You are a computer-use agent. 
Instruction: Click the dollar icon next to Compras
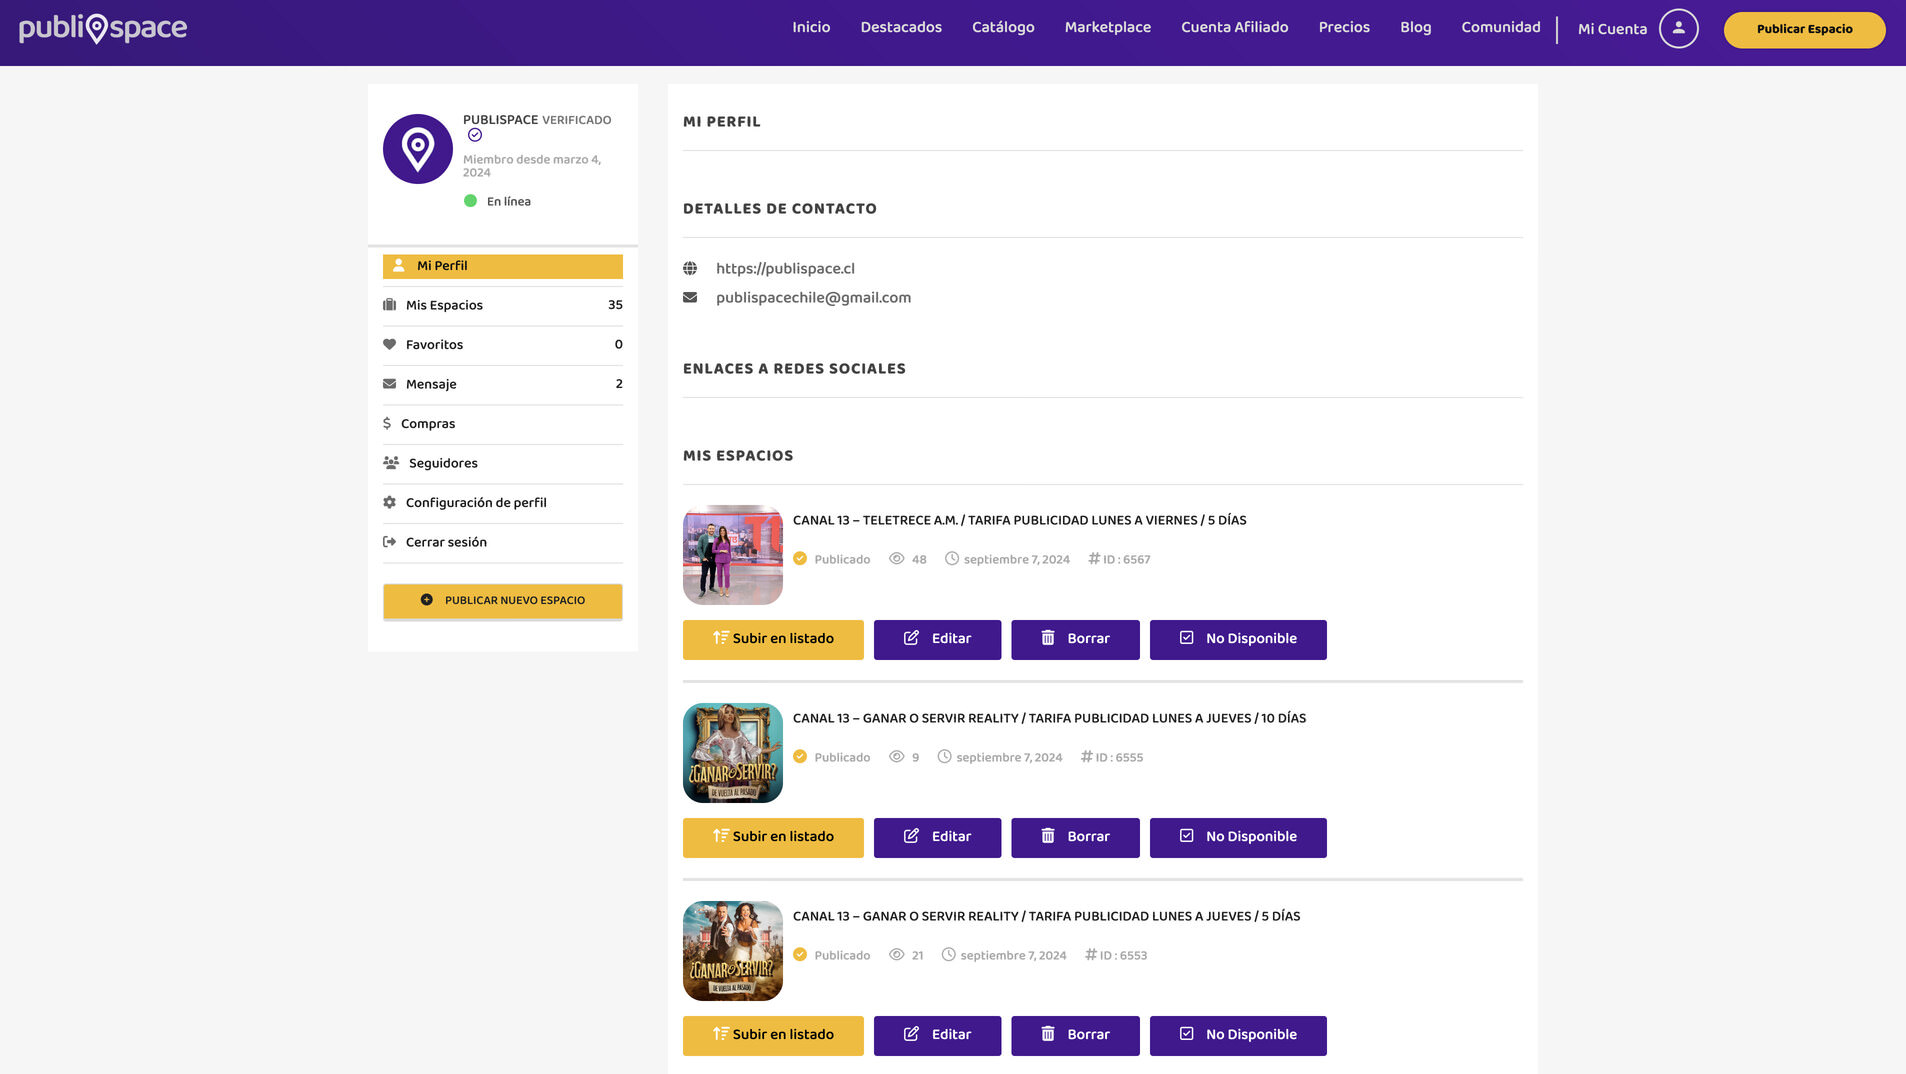[x=387, y=423]
